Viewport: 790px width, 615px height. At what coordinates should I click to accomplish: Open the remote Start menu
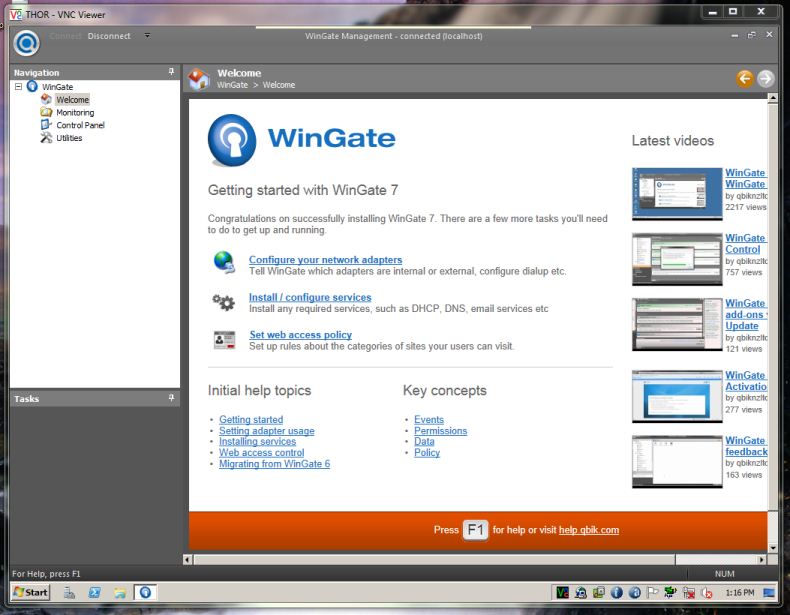[30, 592]
